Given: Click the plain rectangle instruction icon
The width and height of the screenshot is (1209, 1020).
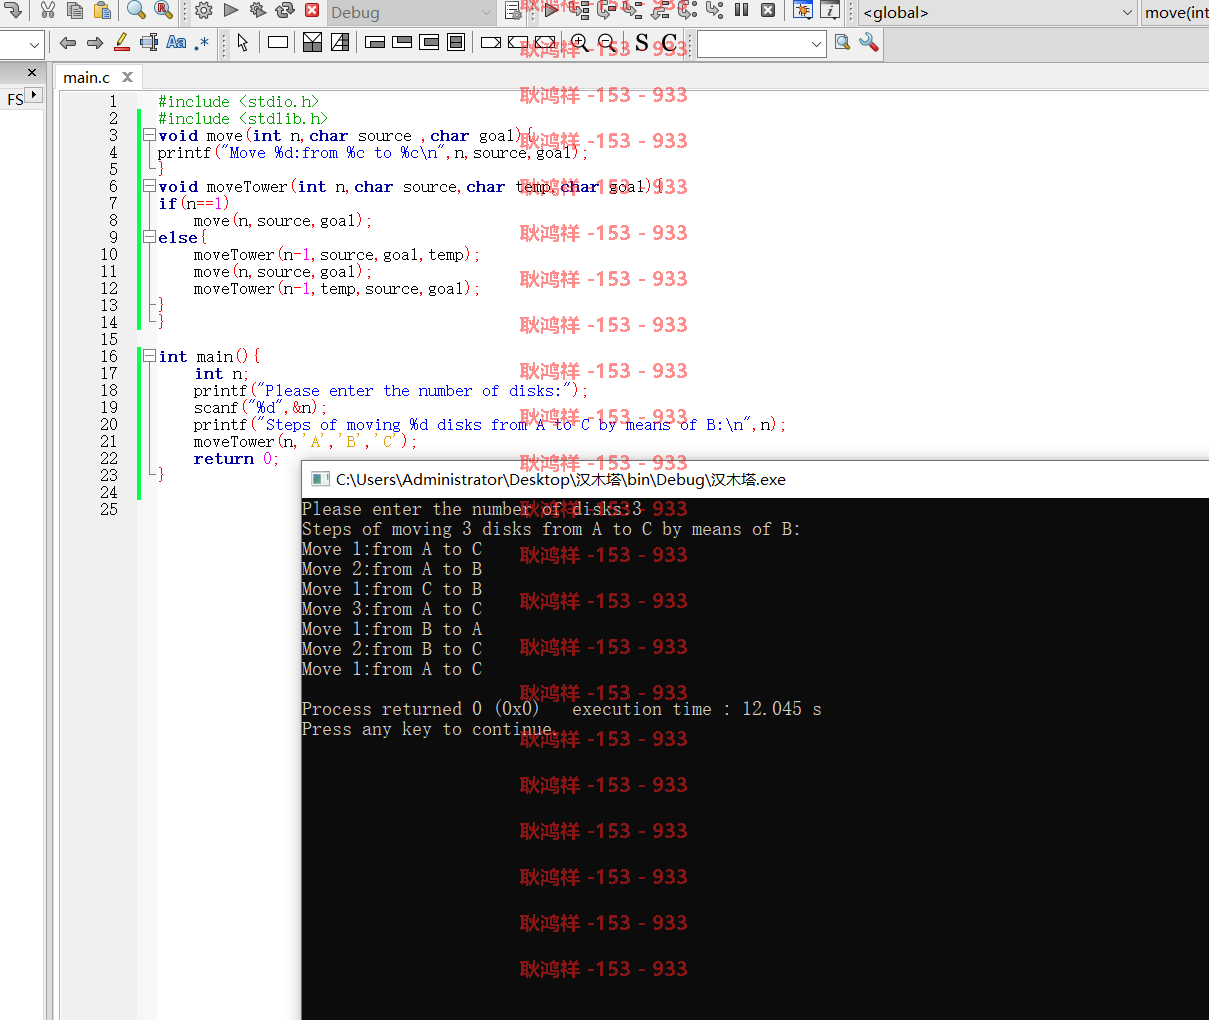Looking at the screenshot, I should (278, 43).
